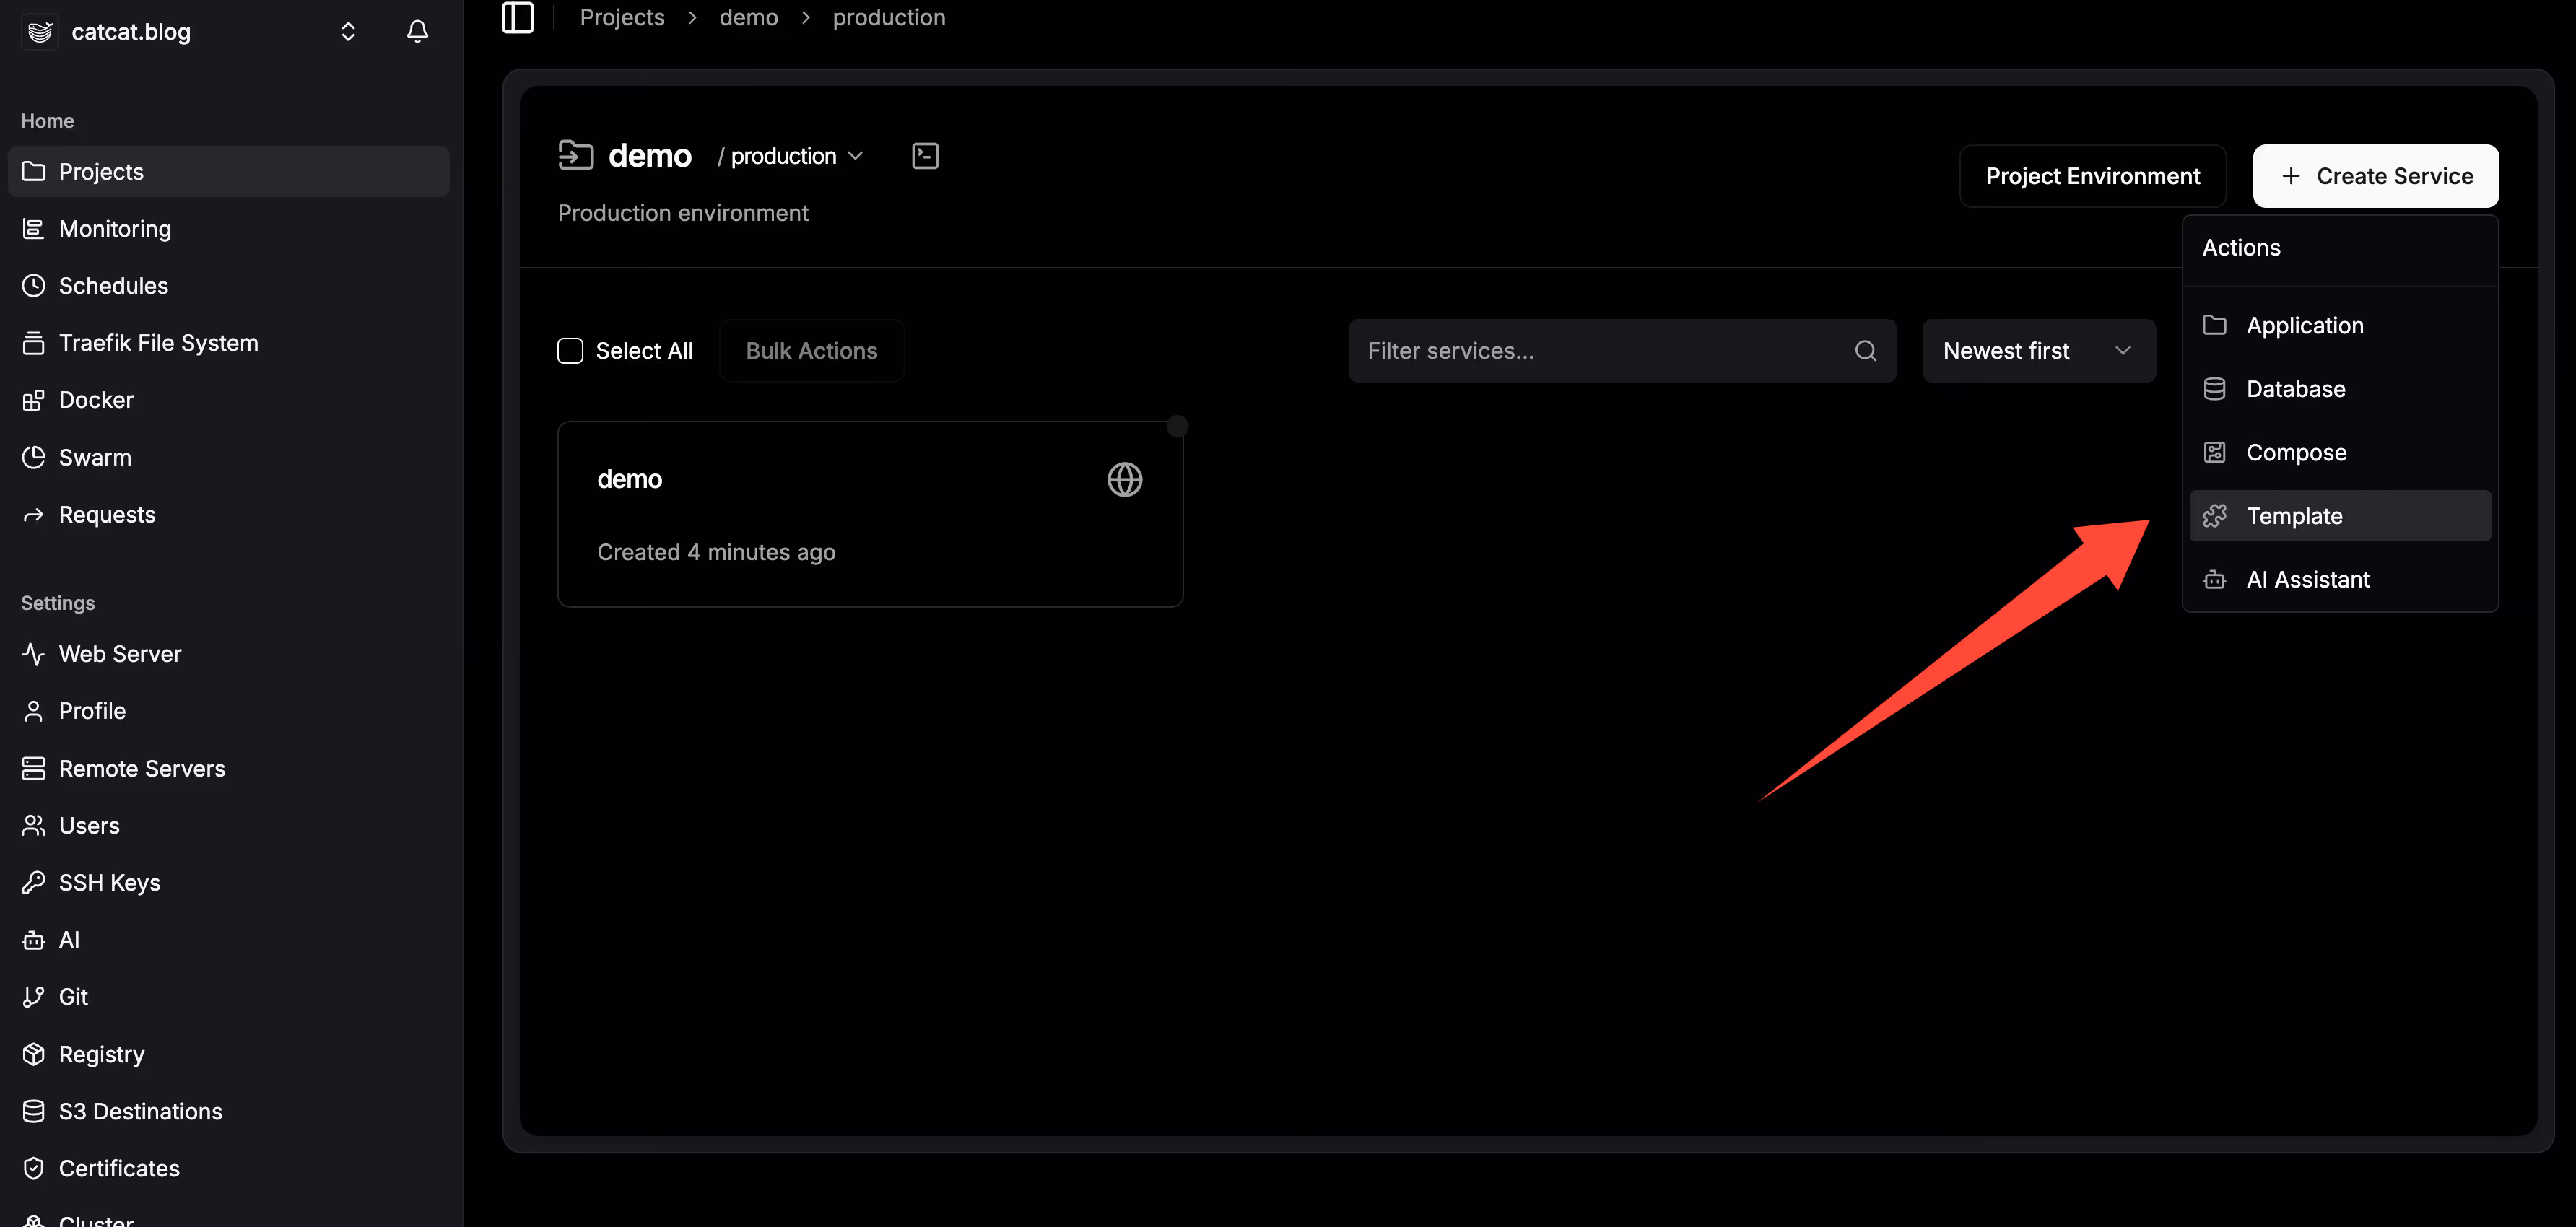Click the search icon in filter field
2576x1227 pixels.
(x=1865, y=351)
